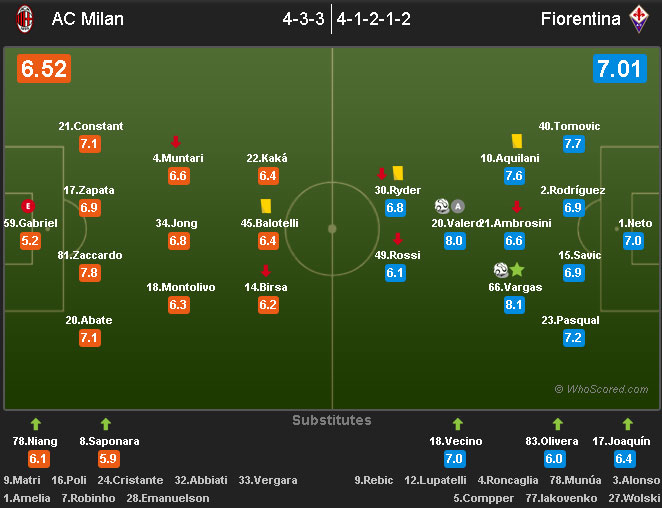Click Zaccardo's 7.8 rating badge
The width and height of the screenshot is (662, 508).
click(89, 272)
